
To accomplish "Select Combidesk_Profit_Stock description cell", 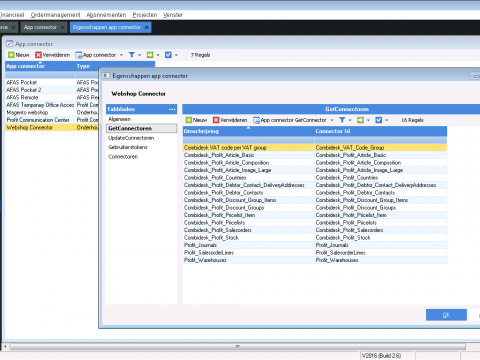I will click(x=248, y=238).
